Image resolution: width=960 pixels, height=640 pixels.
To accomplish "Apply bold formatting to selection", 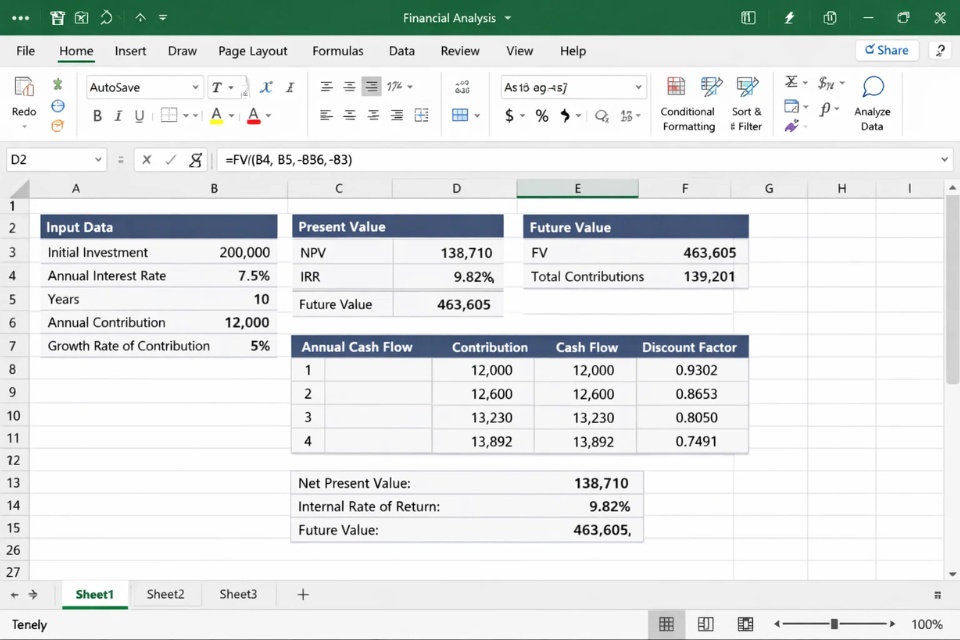I will [x=97, y=116].
